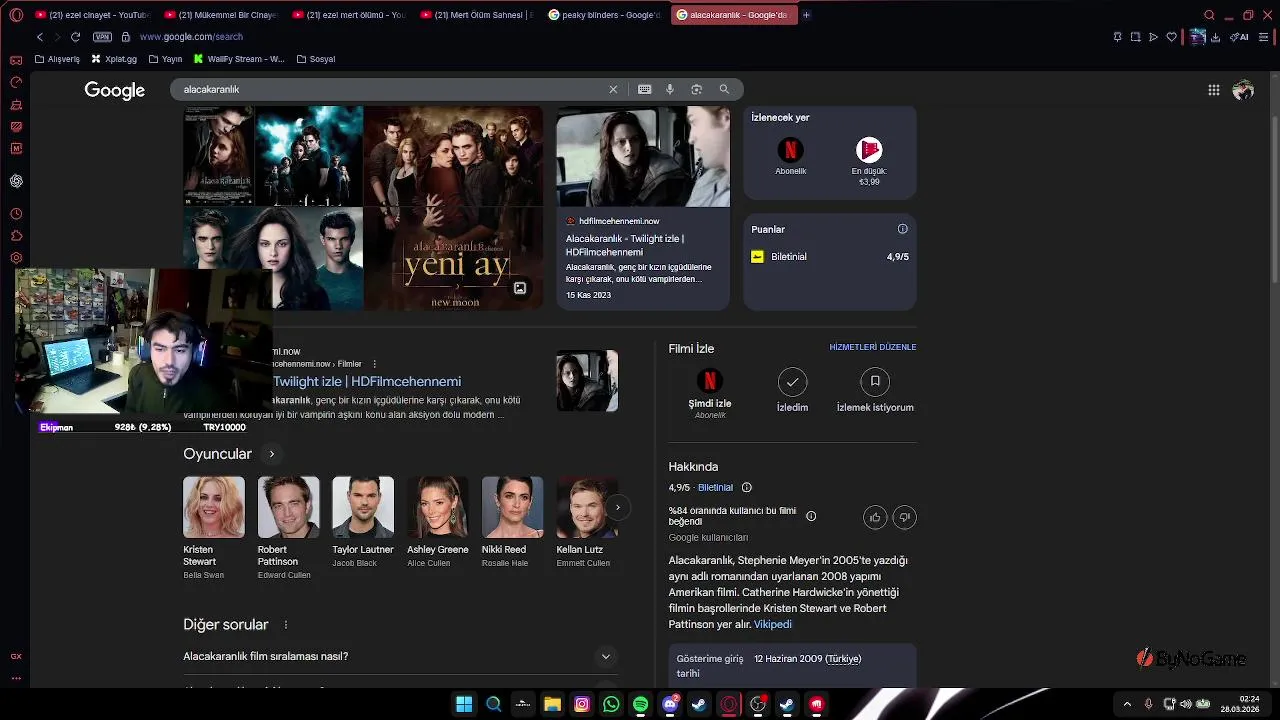Open ChatGPT icon in Opera sidebar

[16, 181]
